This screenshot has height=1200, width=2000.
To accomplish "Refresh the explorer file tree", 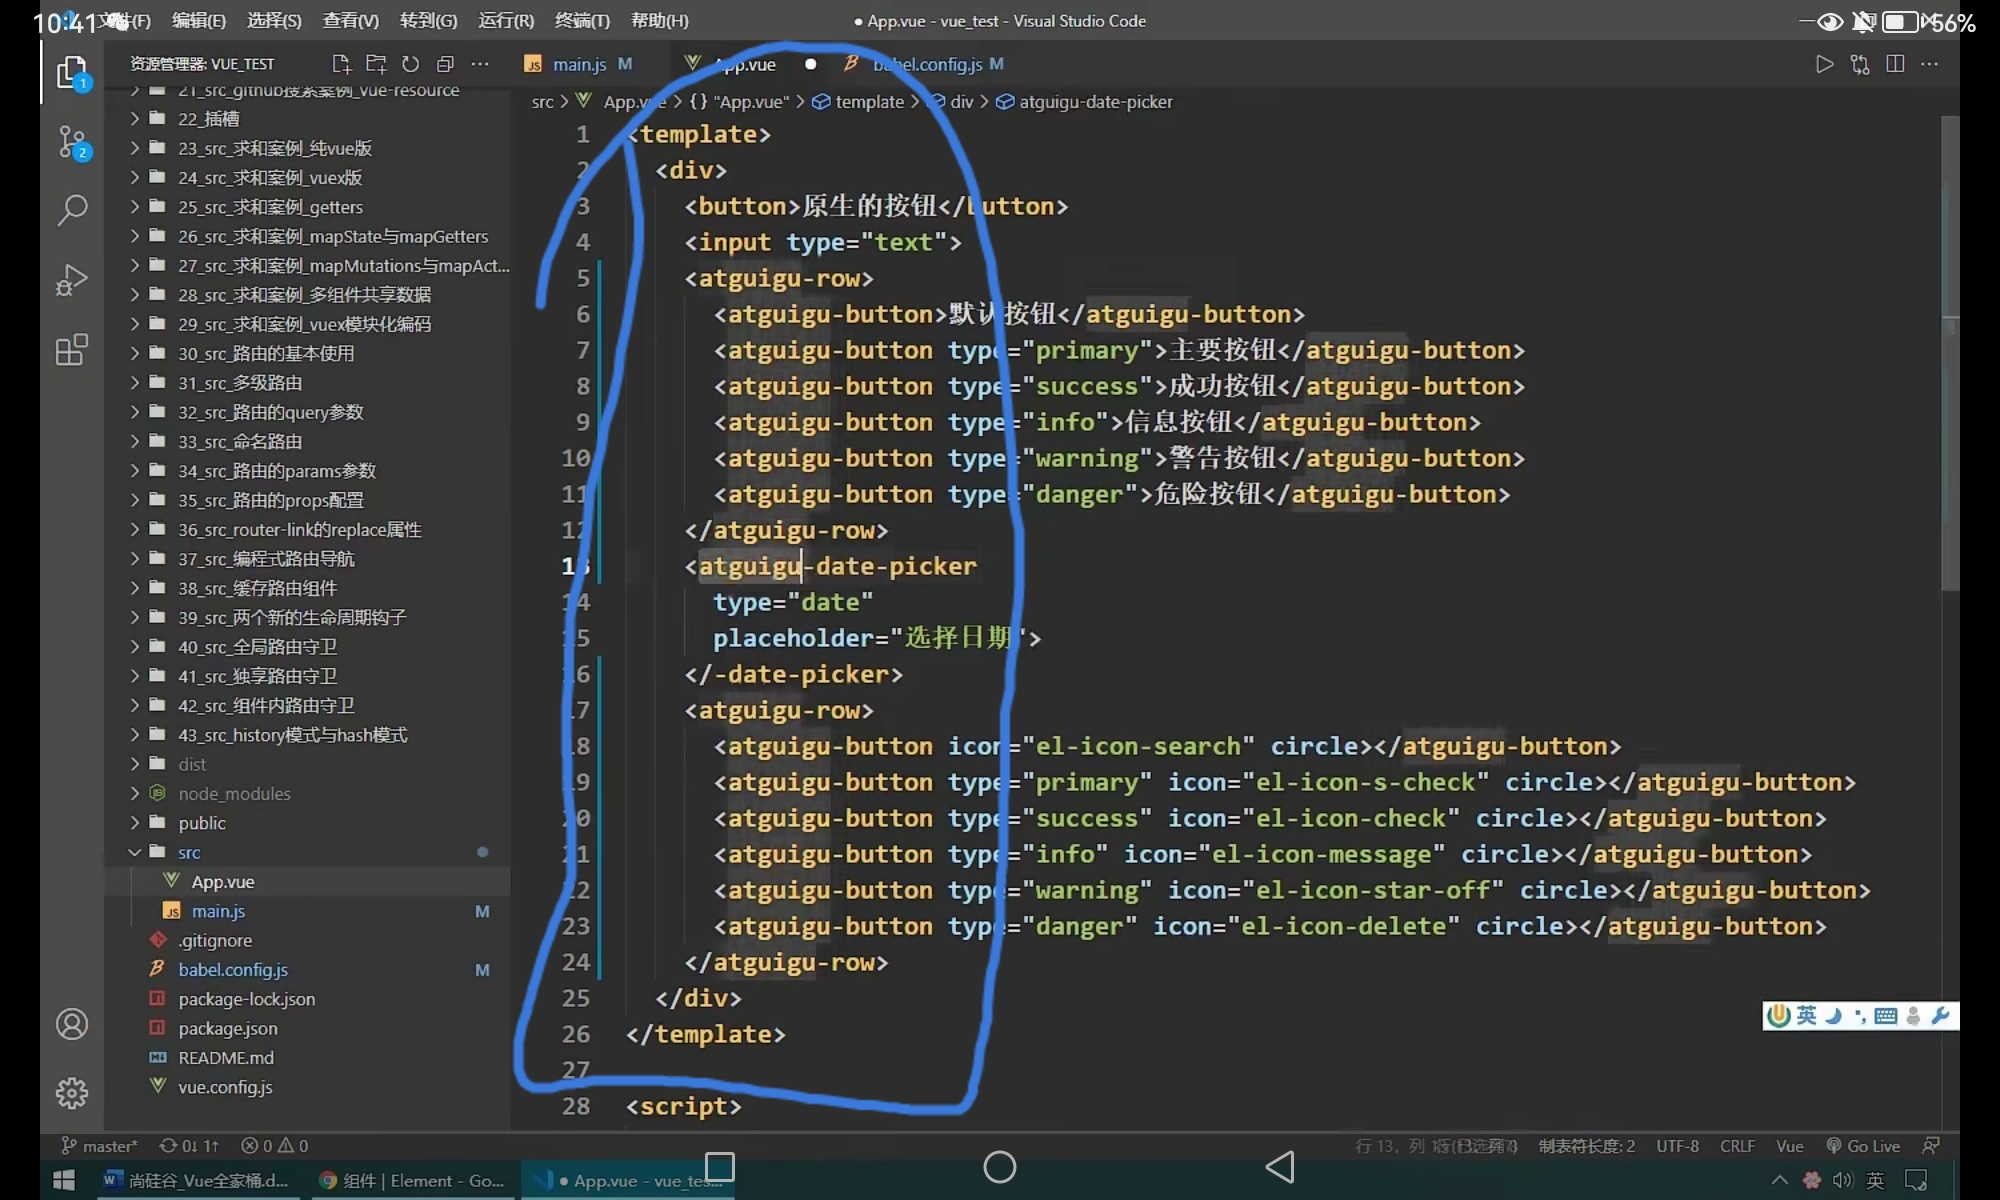I will pyautogui.click(x=410, y=64).
